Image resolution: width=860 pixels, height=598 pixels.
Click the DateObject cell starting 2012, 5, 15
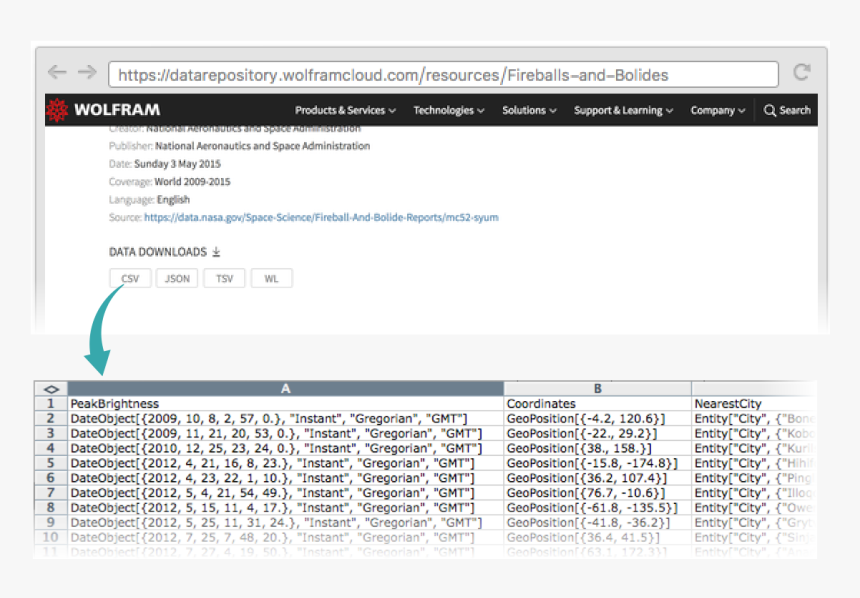tap(286, 507)
